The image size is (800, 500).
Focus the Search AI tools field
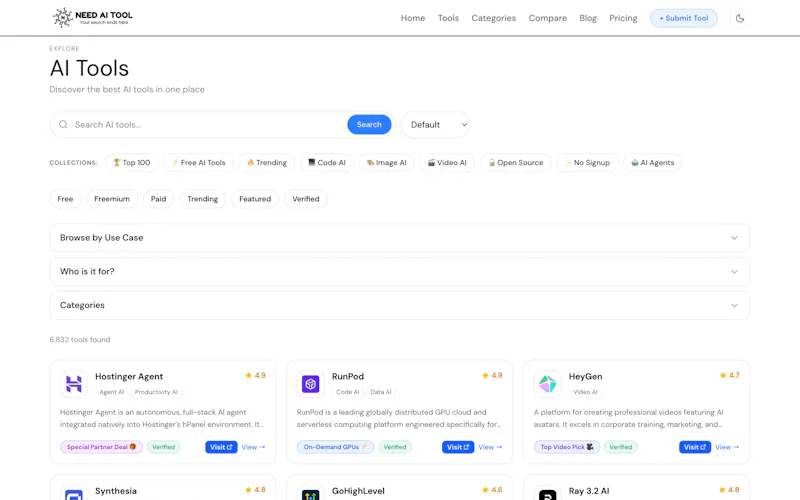pyautogui.click(x=207, y=124)
